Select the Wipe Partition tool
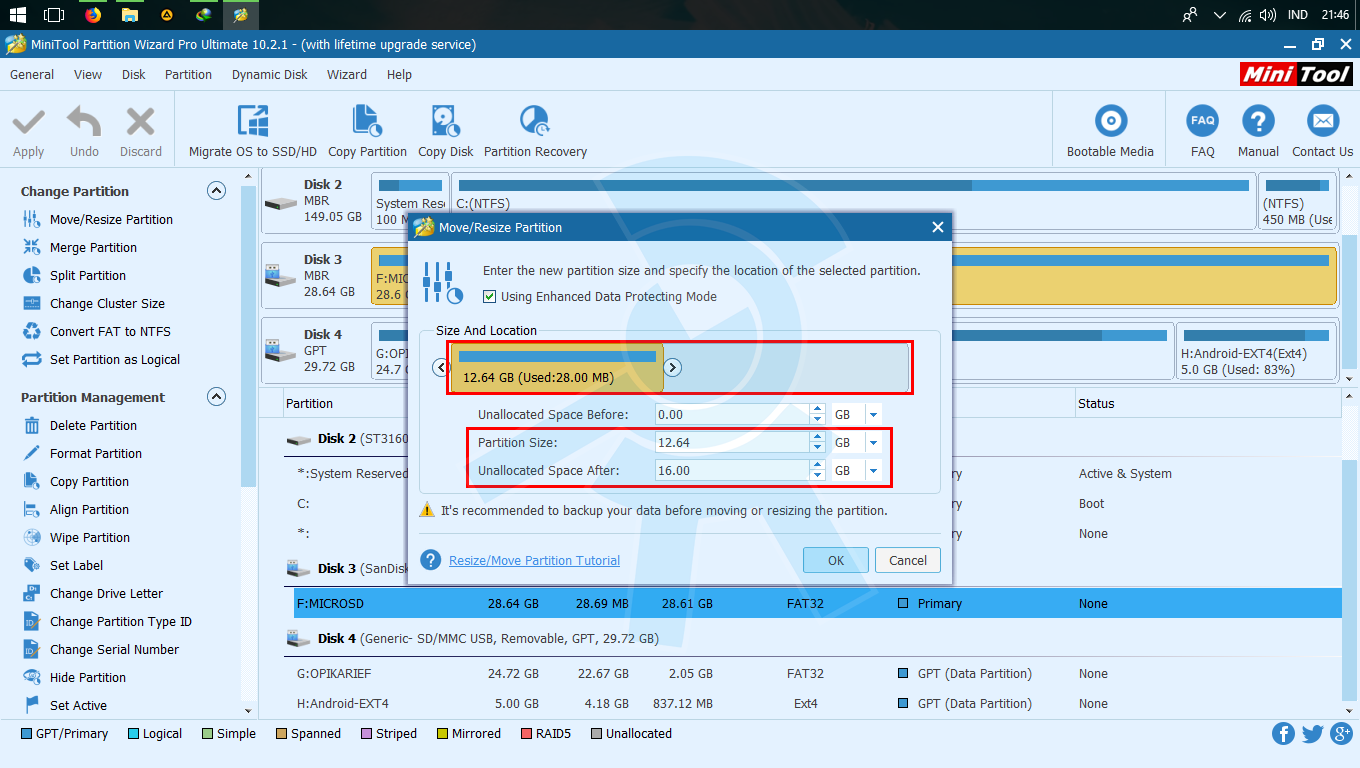1360x768 pixels. pos(89,537)
